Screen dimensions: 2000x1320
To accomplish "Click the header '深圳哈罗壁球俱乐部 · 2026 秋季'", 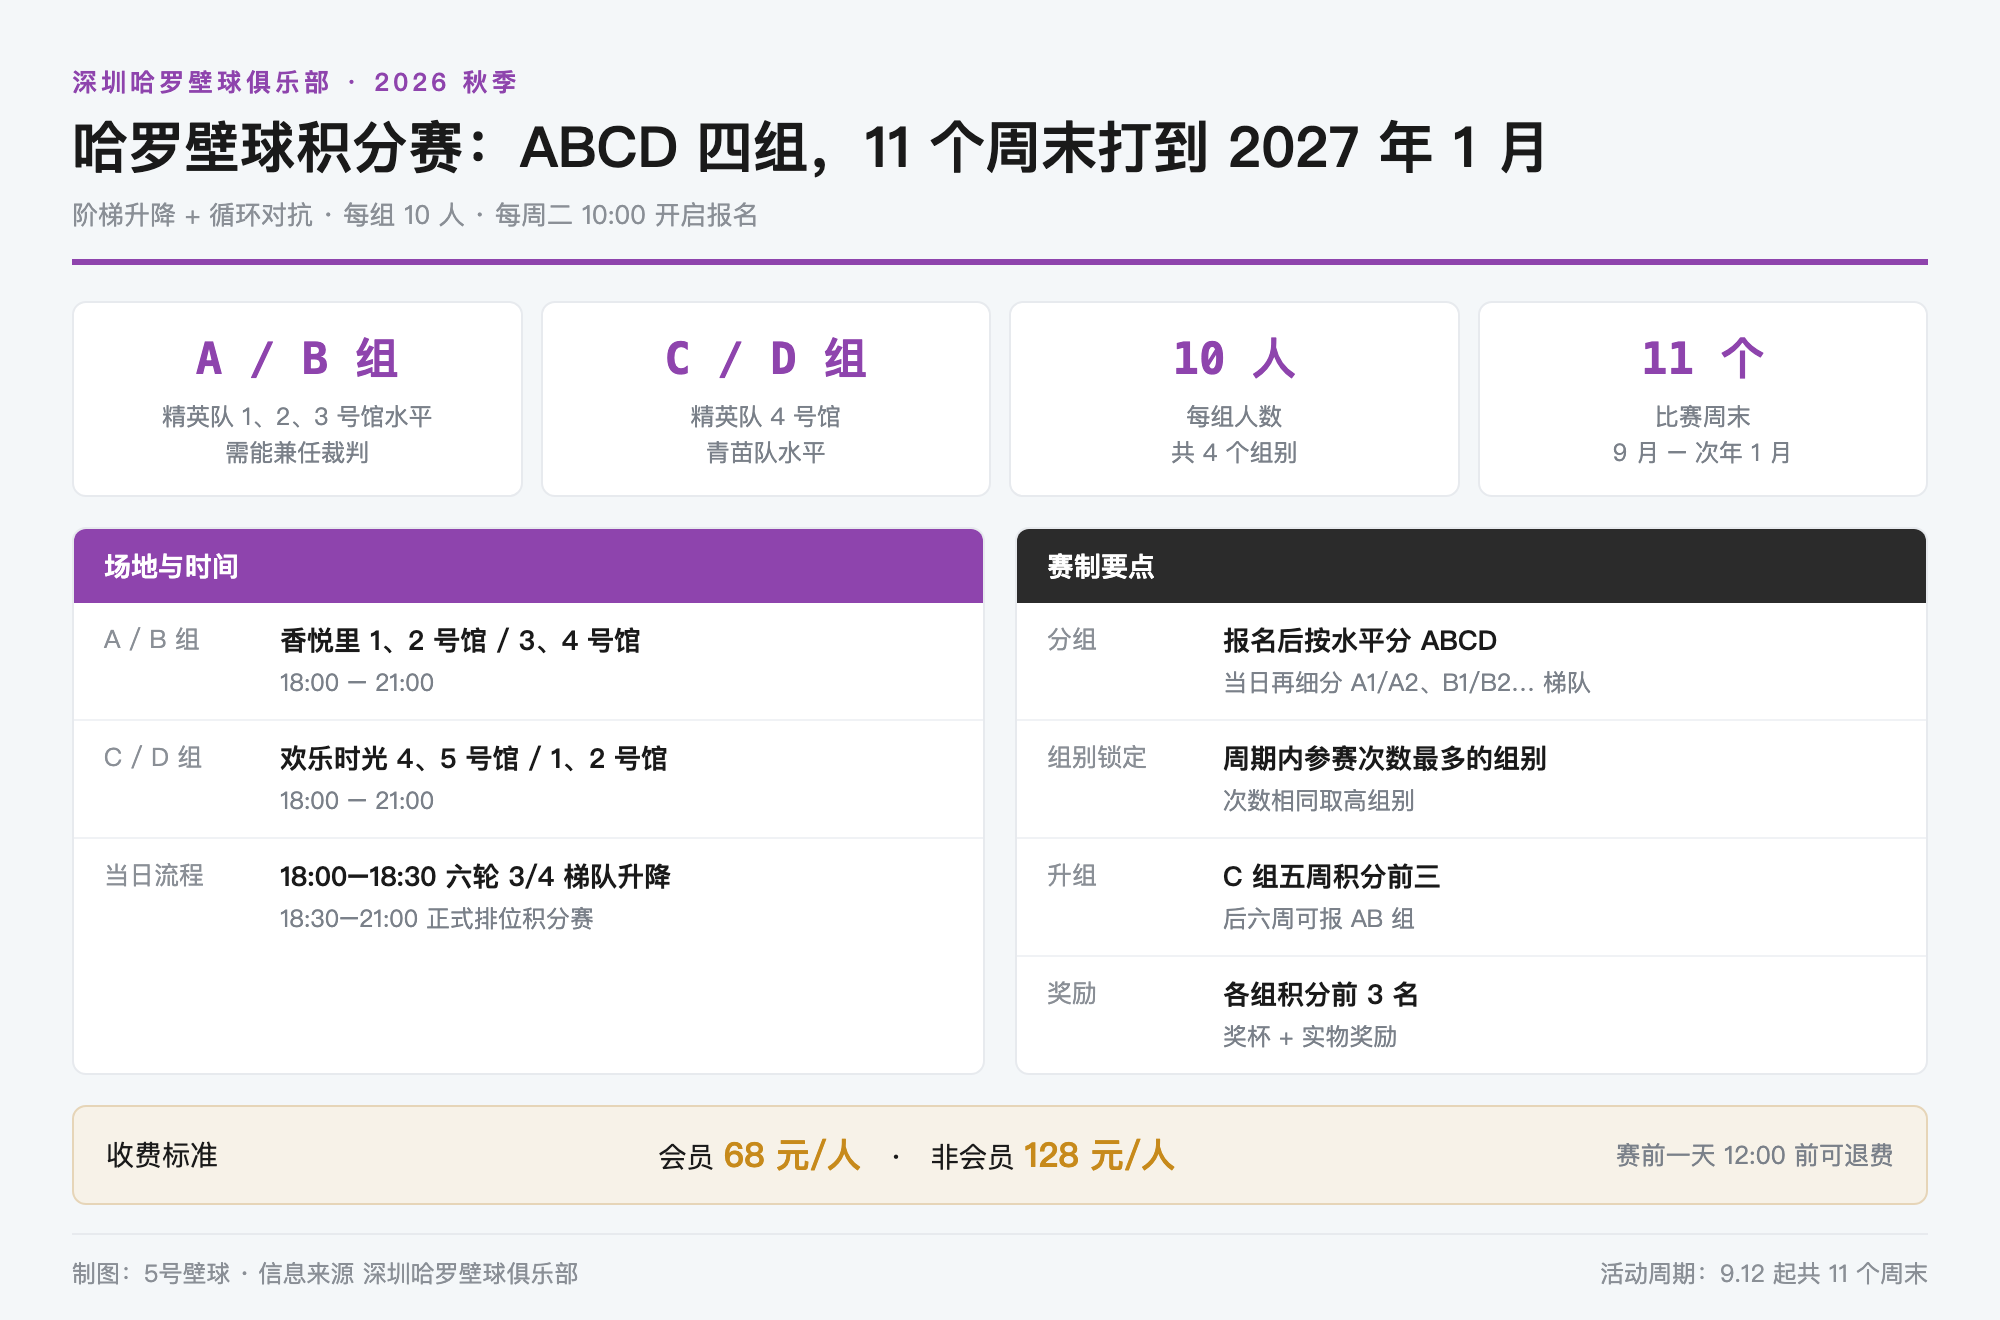I will tap(294, 82).
